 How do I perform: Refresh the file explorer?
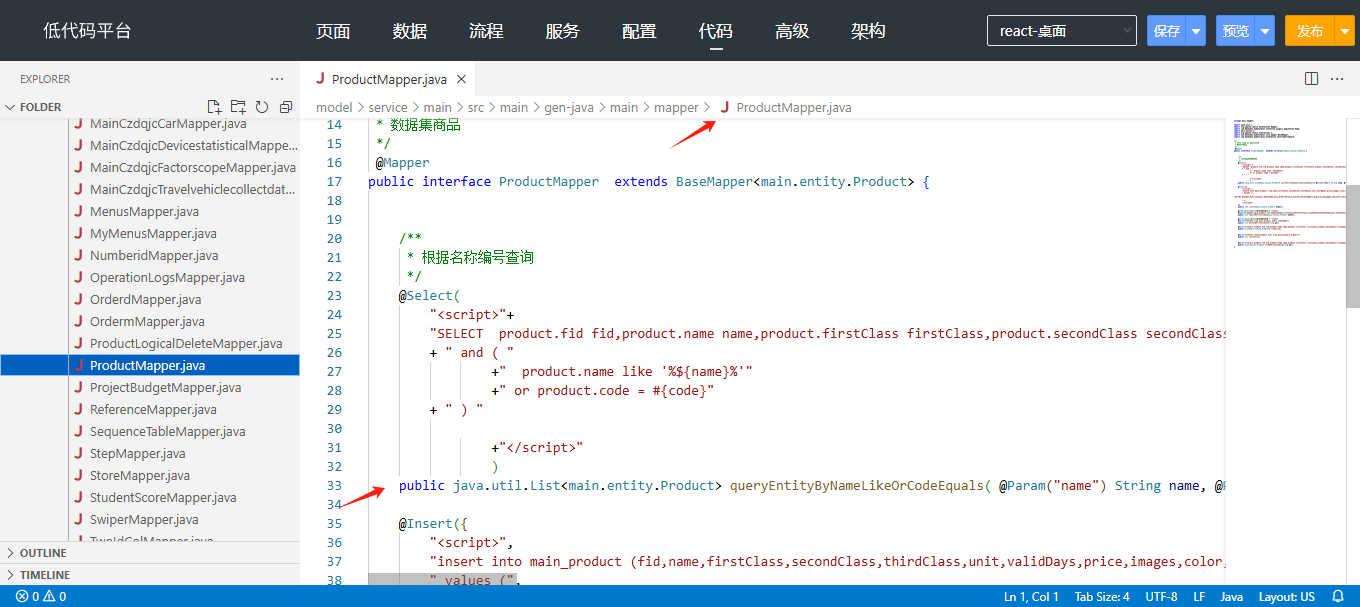click(262, 107)
